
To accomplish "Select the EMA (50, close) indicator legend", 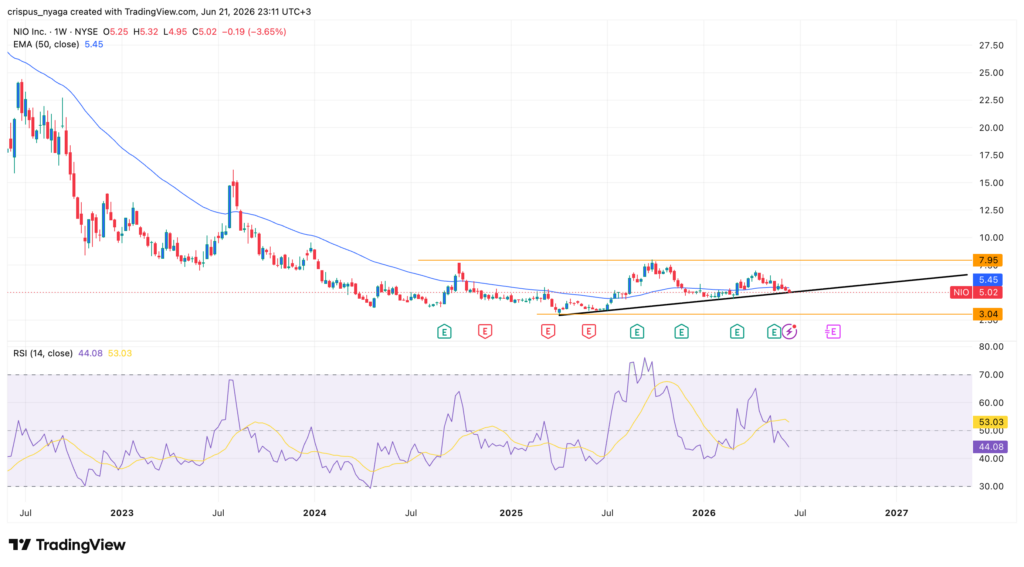I will point(46,44).
